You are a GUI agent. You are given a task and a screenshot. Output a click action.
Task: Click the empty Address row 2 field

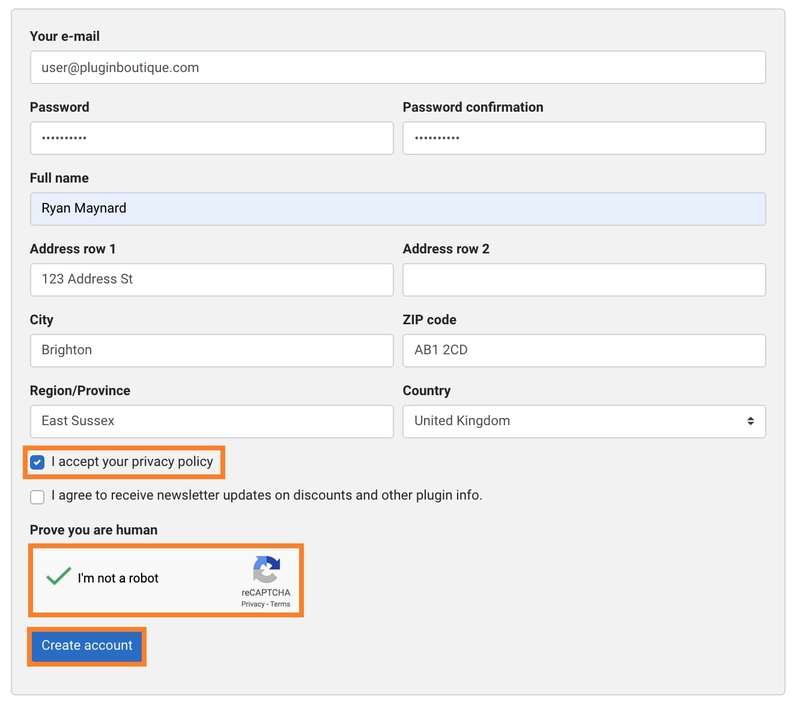coord(584,280)
